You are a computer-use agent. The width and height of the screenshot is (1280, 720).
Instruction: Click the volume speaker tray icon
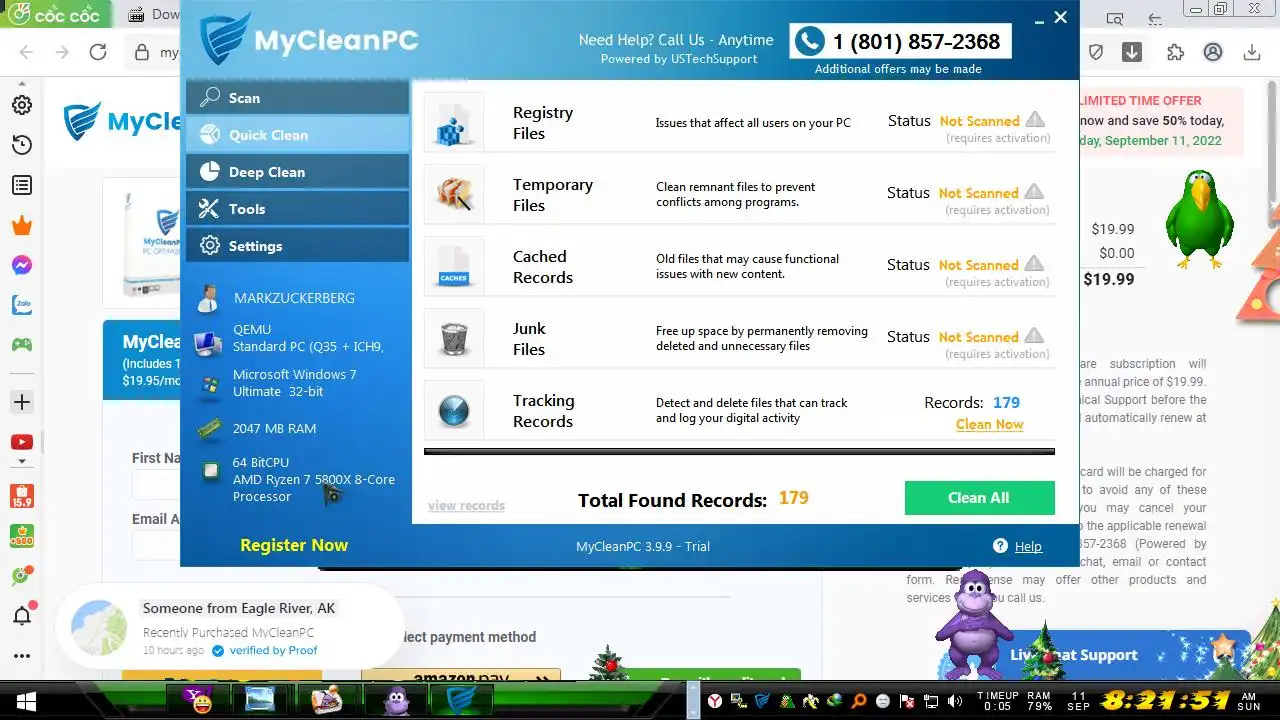954,701
